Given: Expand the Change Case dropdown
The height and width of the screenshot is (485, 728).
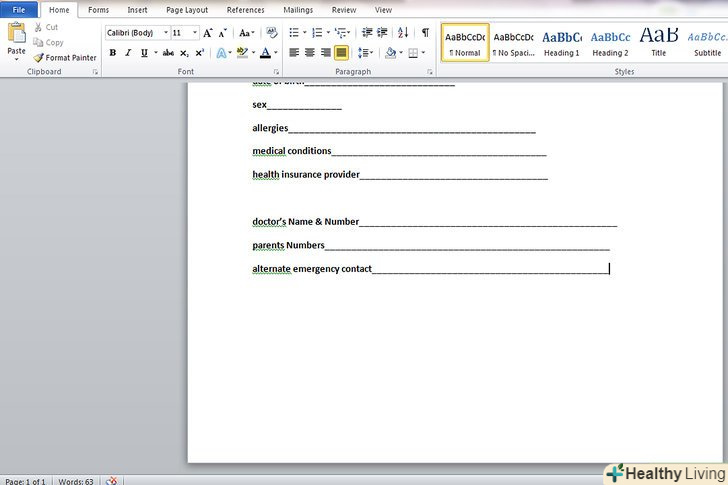Looking at the screenshot, I should (246, 33).
